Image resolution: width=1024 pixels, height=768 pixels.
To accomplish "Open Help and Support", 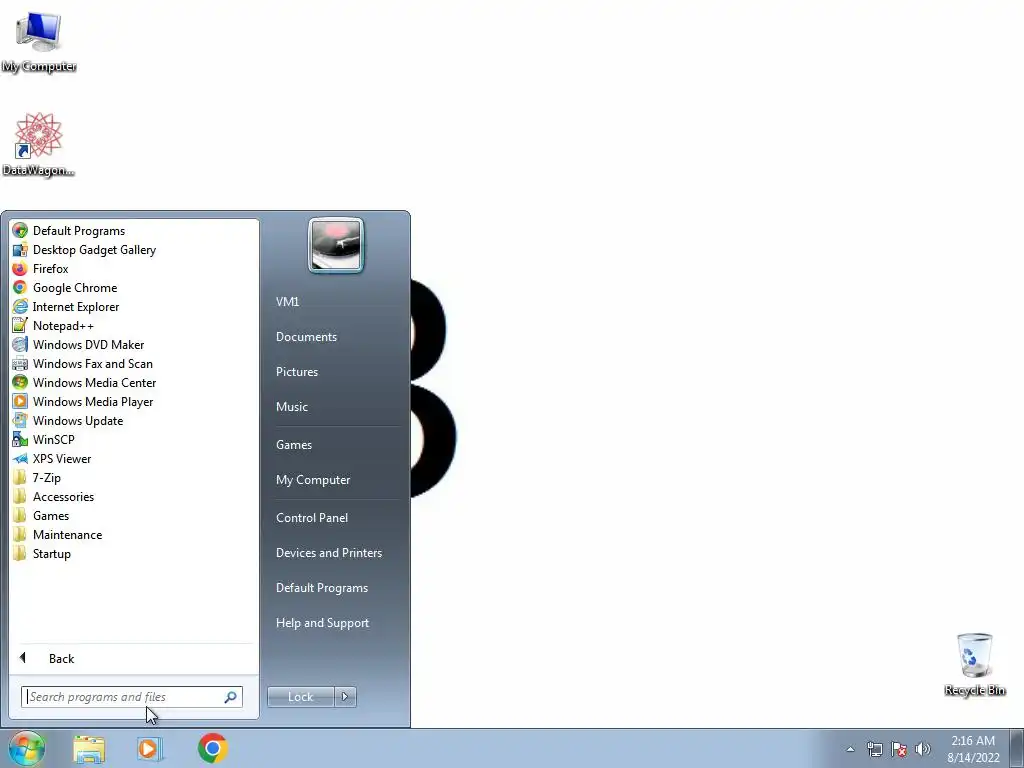I will coord(322,623).
